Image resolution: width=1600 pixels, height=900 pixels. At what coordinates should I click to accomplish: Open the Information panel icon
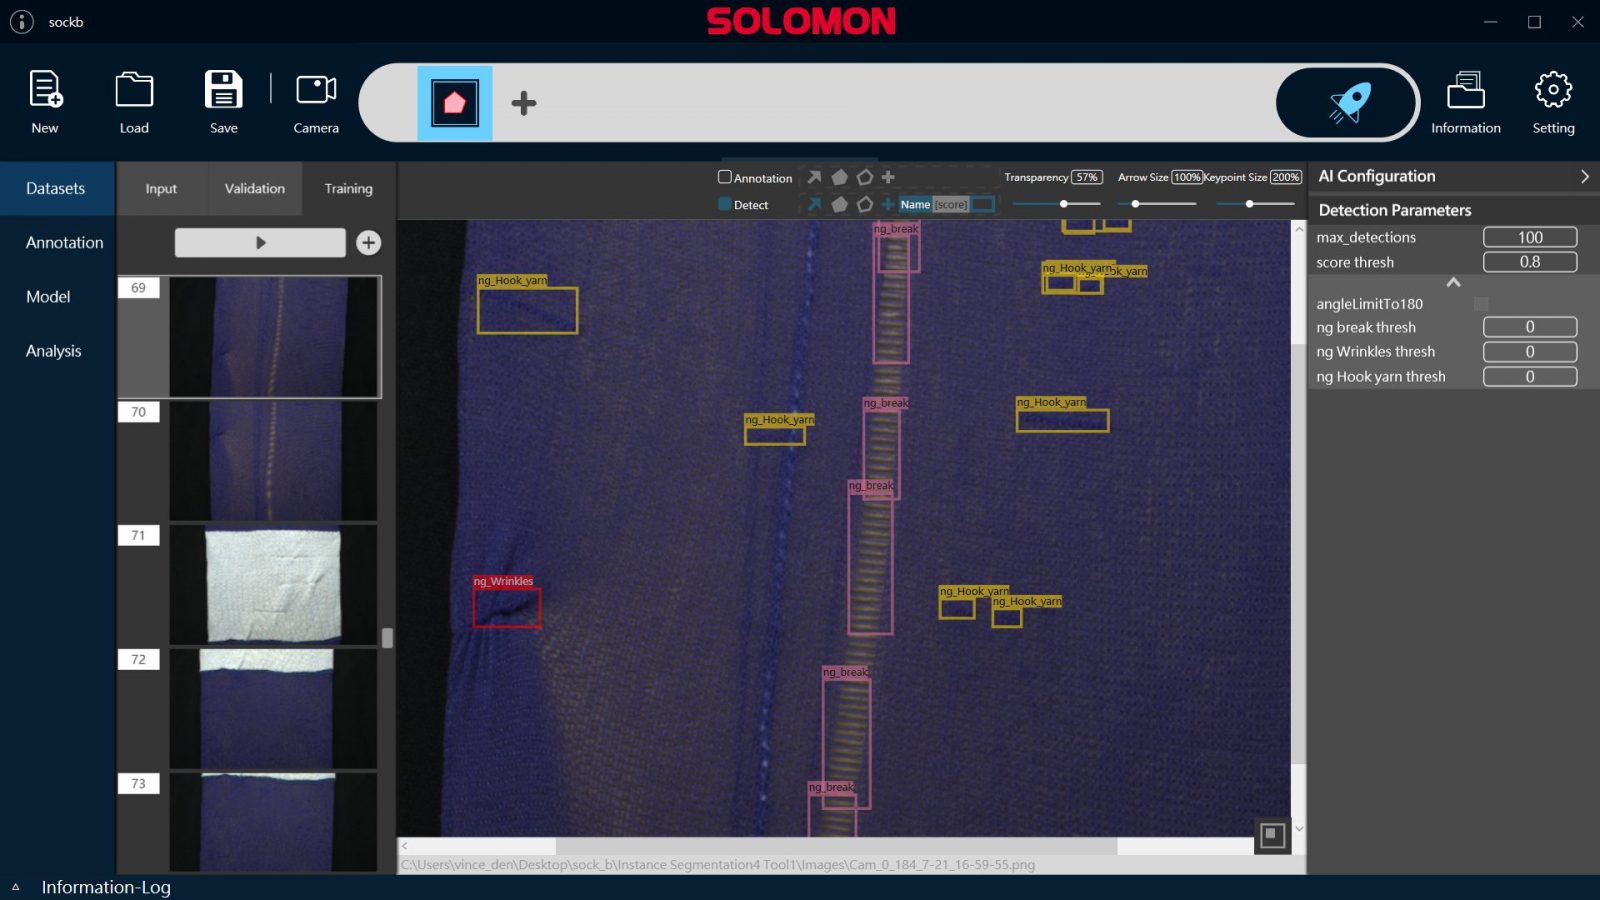[x=1465, y=91]
